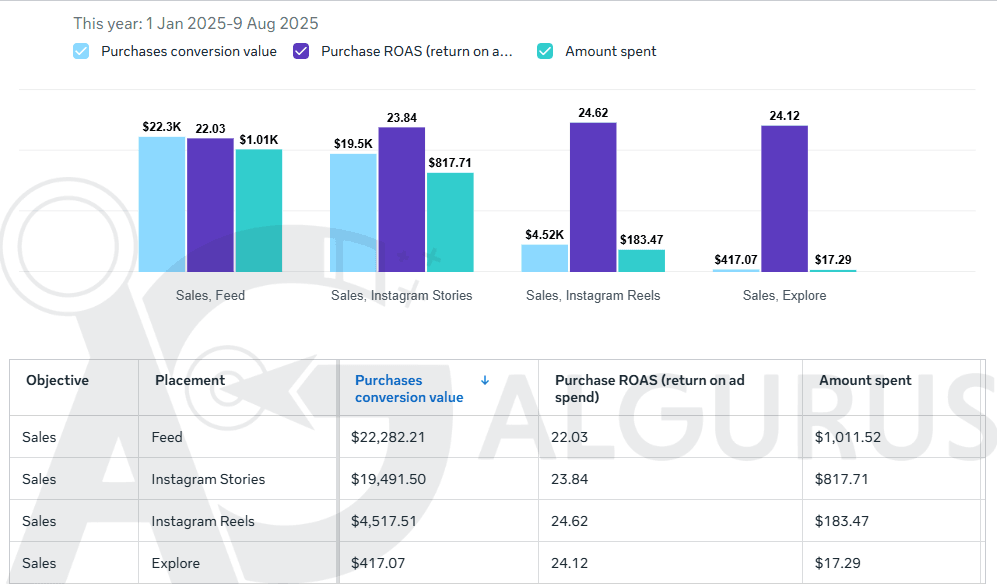Click the Objective column header
This screenshot has width=997, height=584.
click(57, 380)
